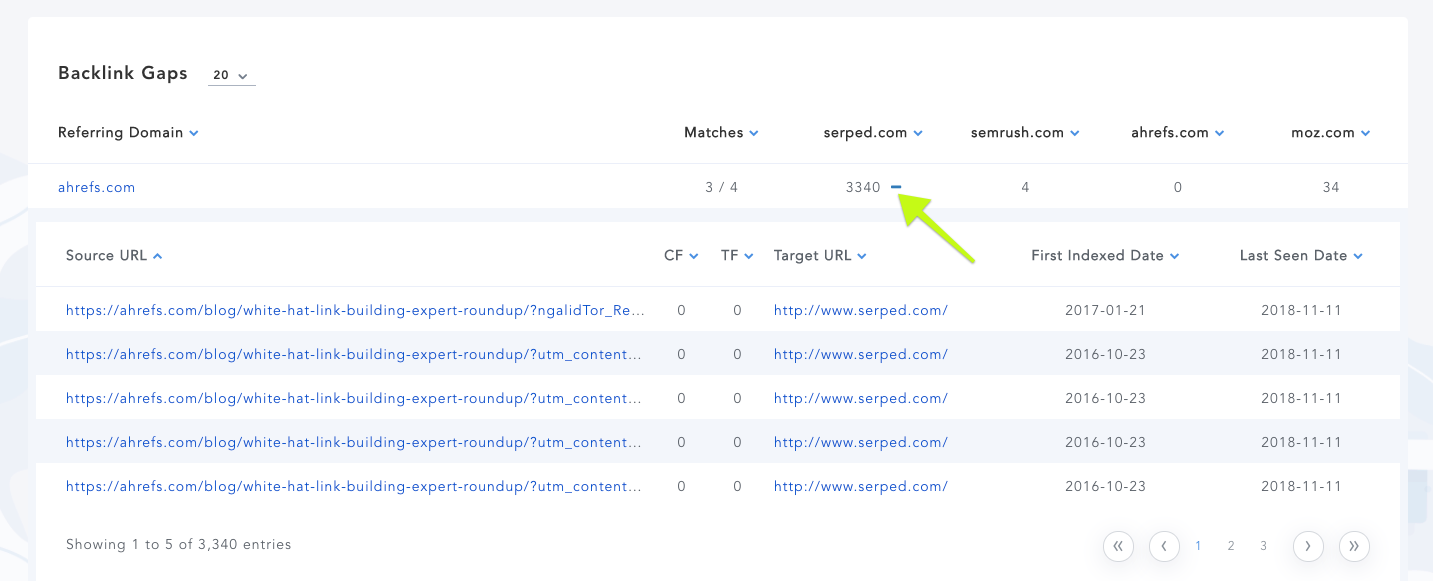The width and height of the screenshot is (1433, 581).
Task: Click the '3 / 4' matches value
Action: point(721,187)
